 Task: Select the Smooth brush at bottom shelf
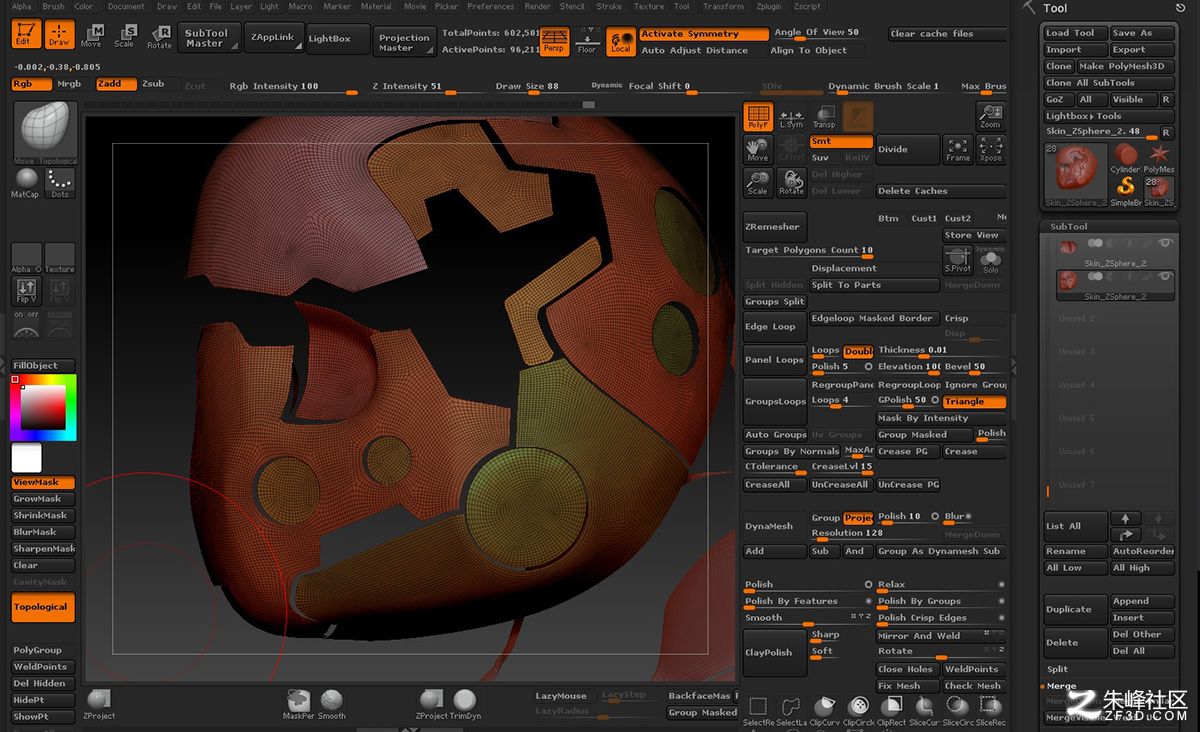(x=332, y=703)
